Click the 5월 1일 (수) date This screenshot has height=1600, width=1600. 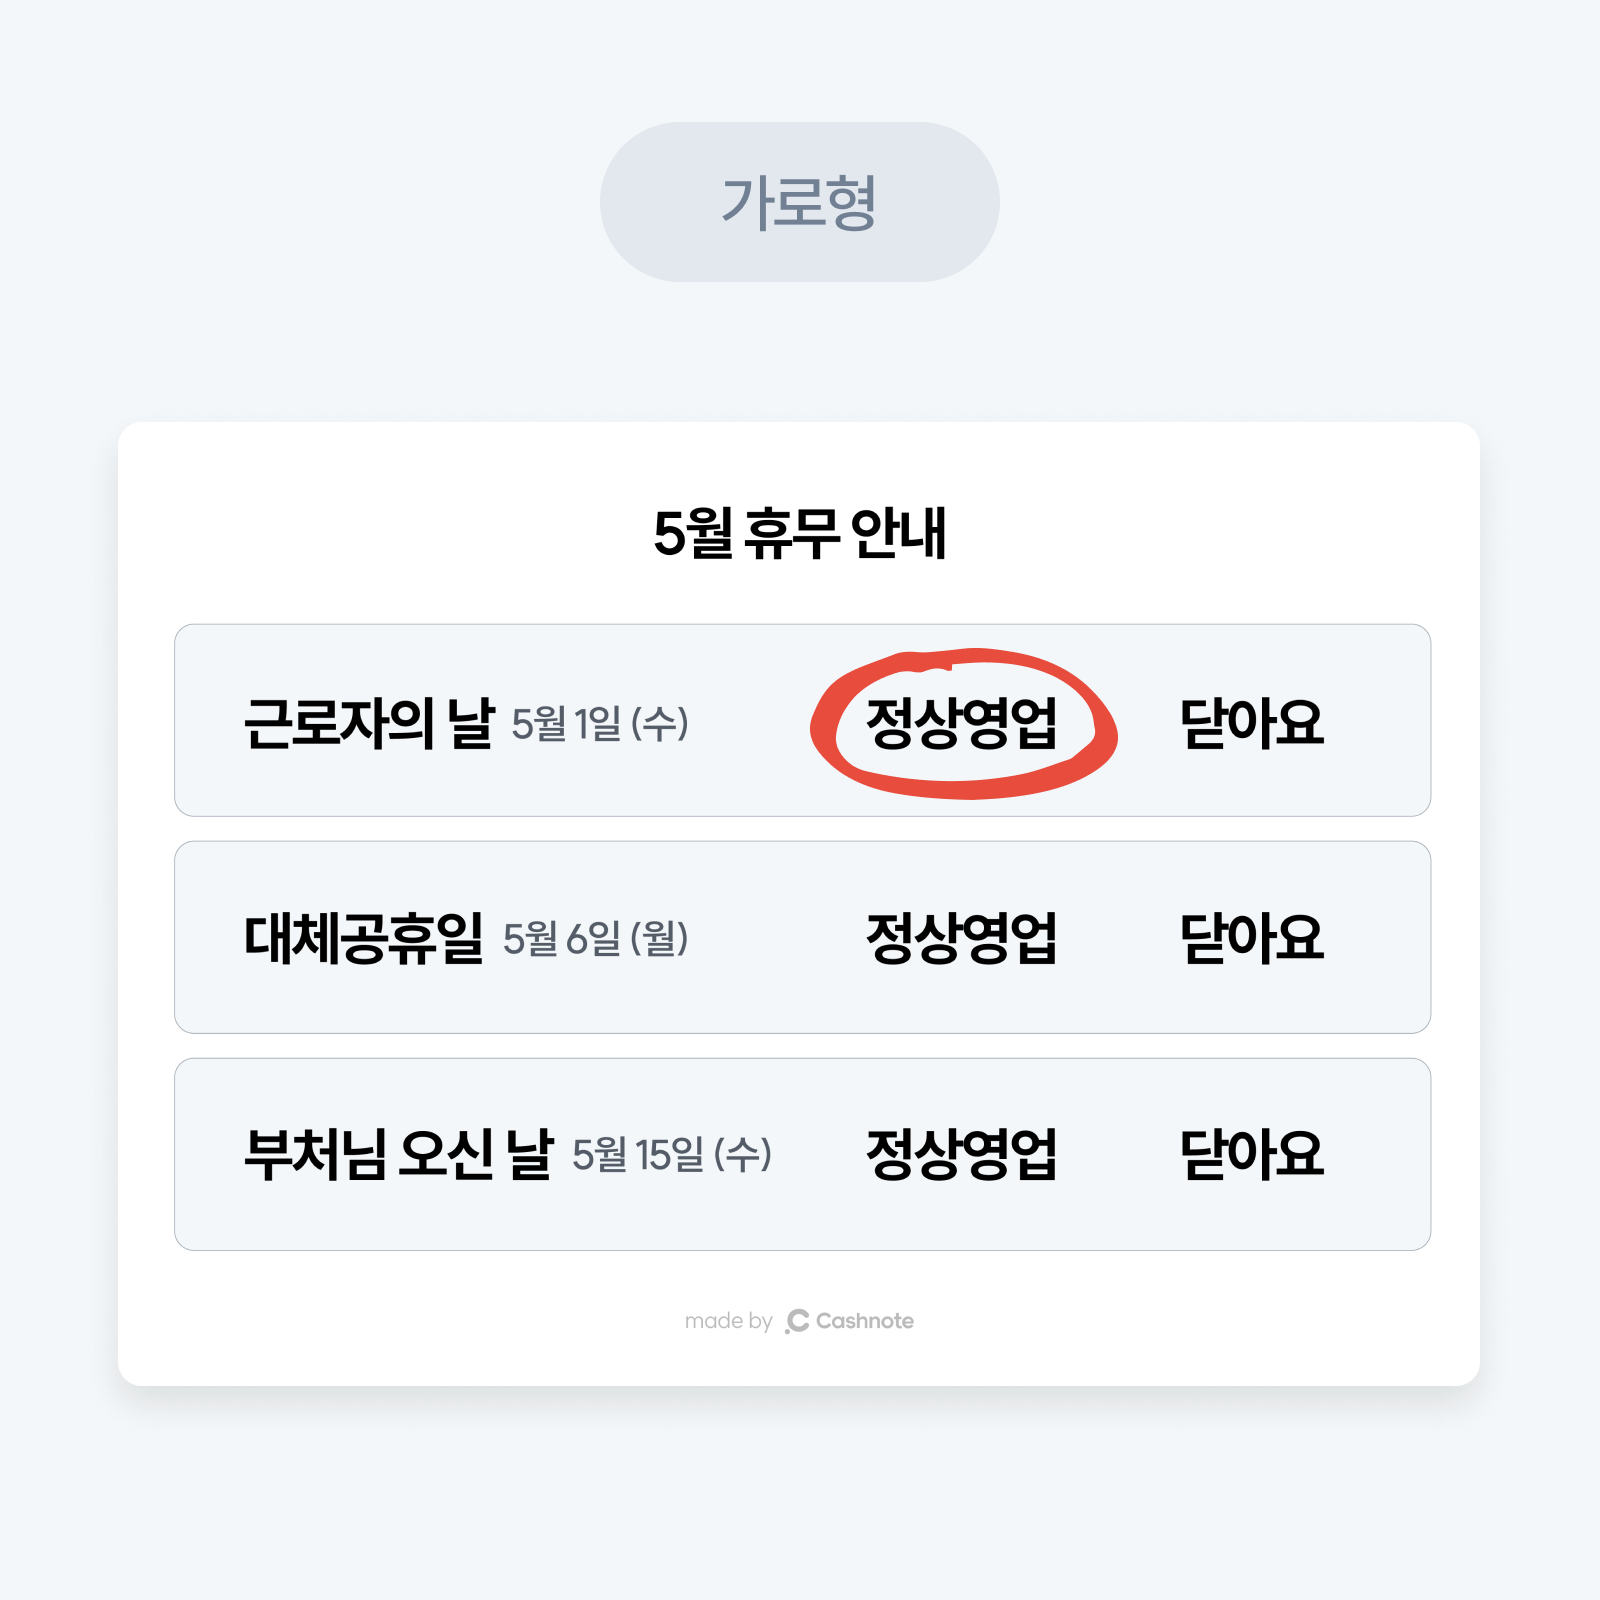[x=600, y=723]
